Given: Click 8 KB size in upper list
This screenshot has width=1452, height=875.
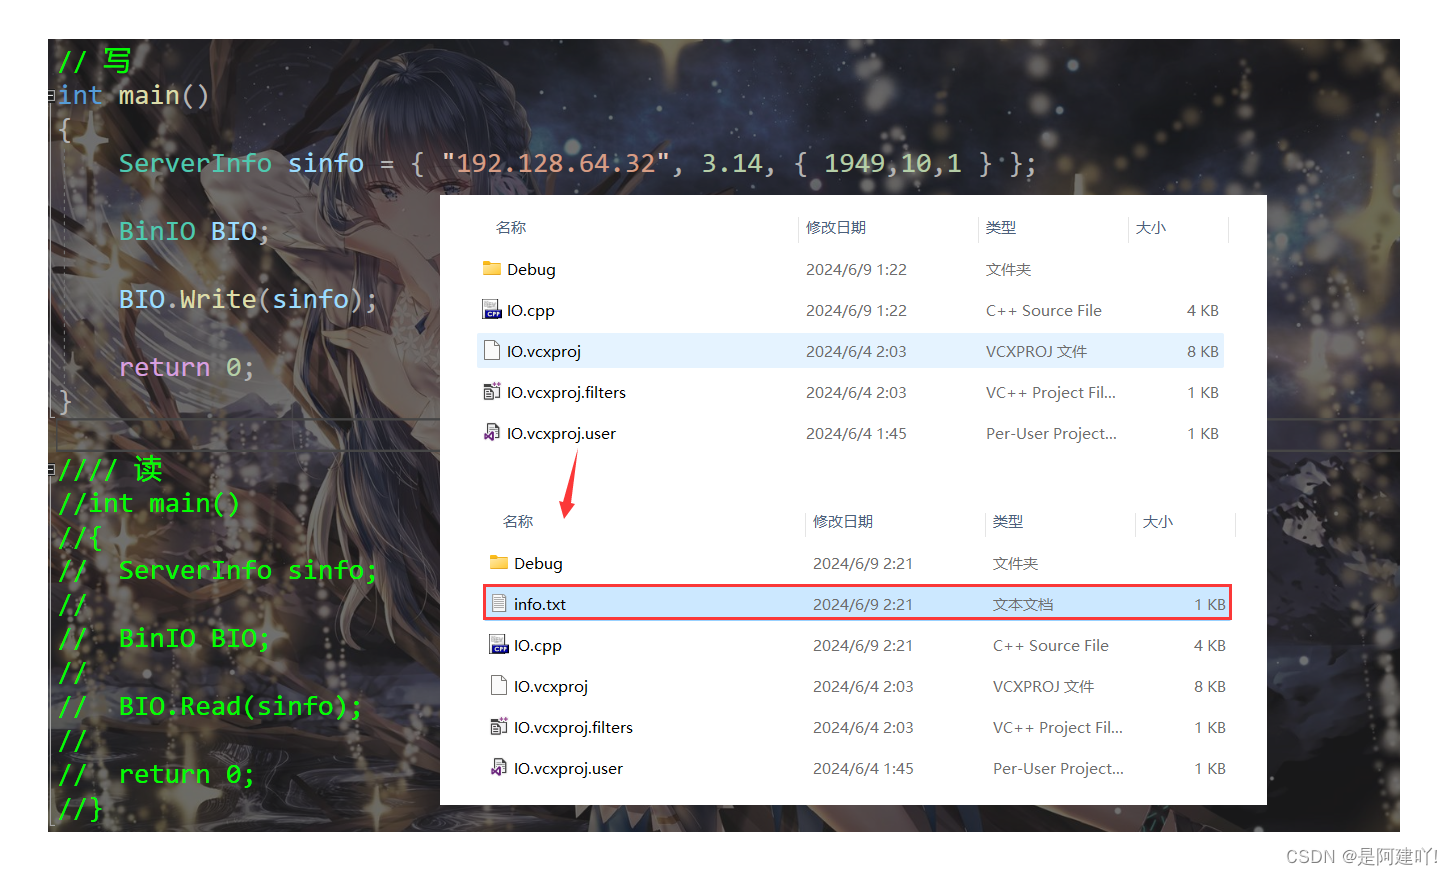Looking at the screenshot, I should click(x=1203, y=351).
